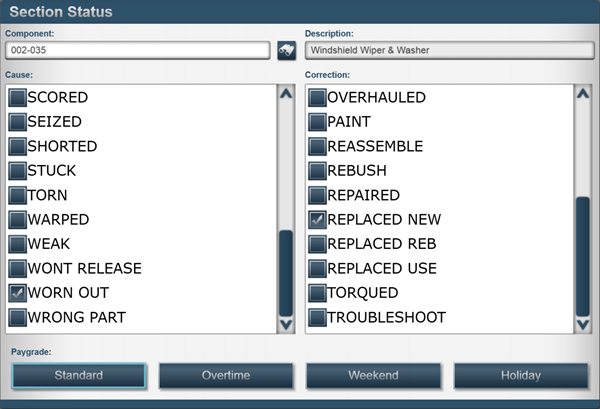This screenshot has width=600, height=409.
Task: Click Correction list scroll down arrow
Action: 583,325
